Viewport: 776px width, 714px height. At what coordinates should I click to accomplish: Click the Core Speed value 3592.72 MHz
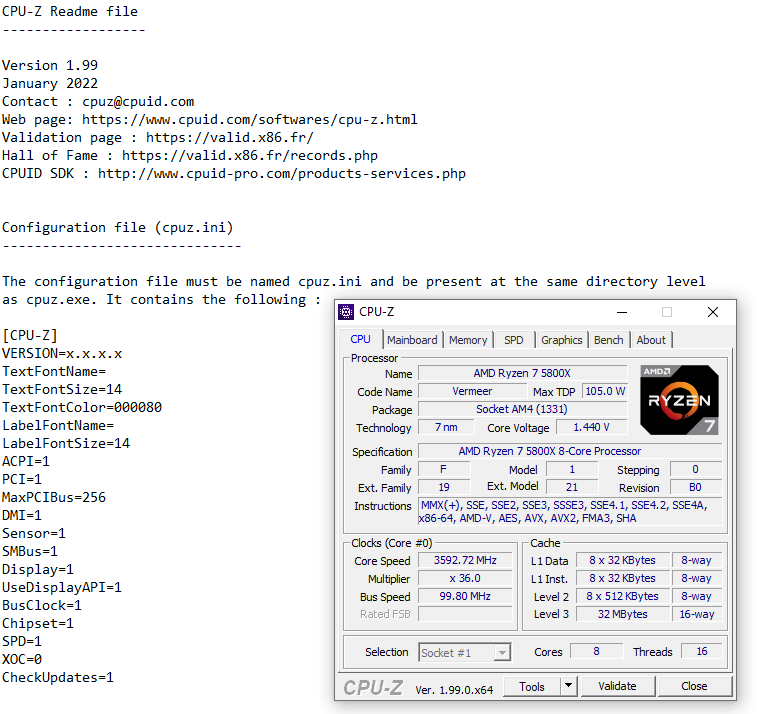click(465, 560)
